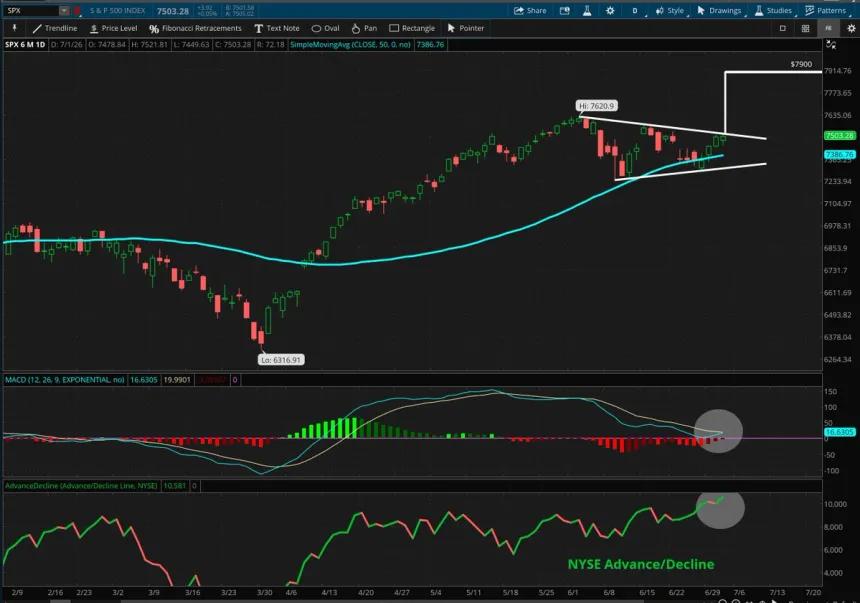Click the C: 7503.28 close value
860x603 pixels.
point(233,44)
